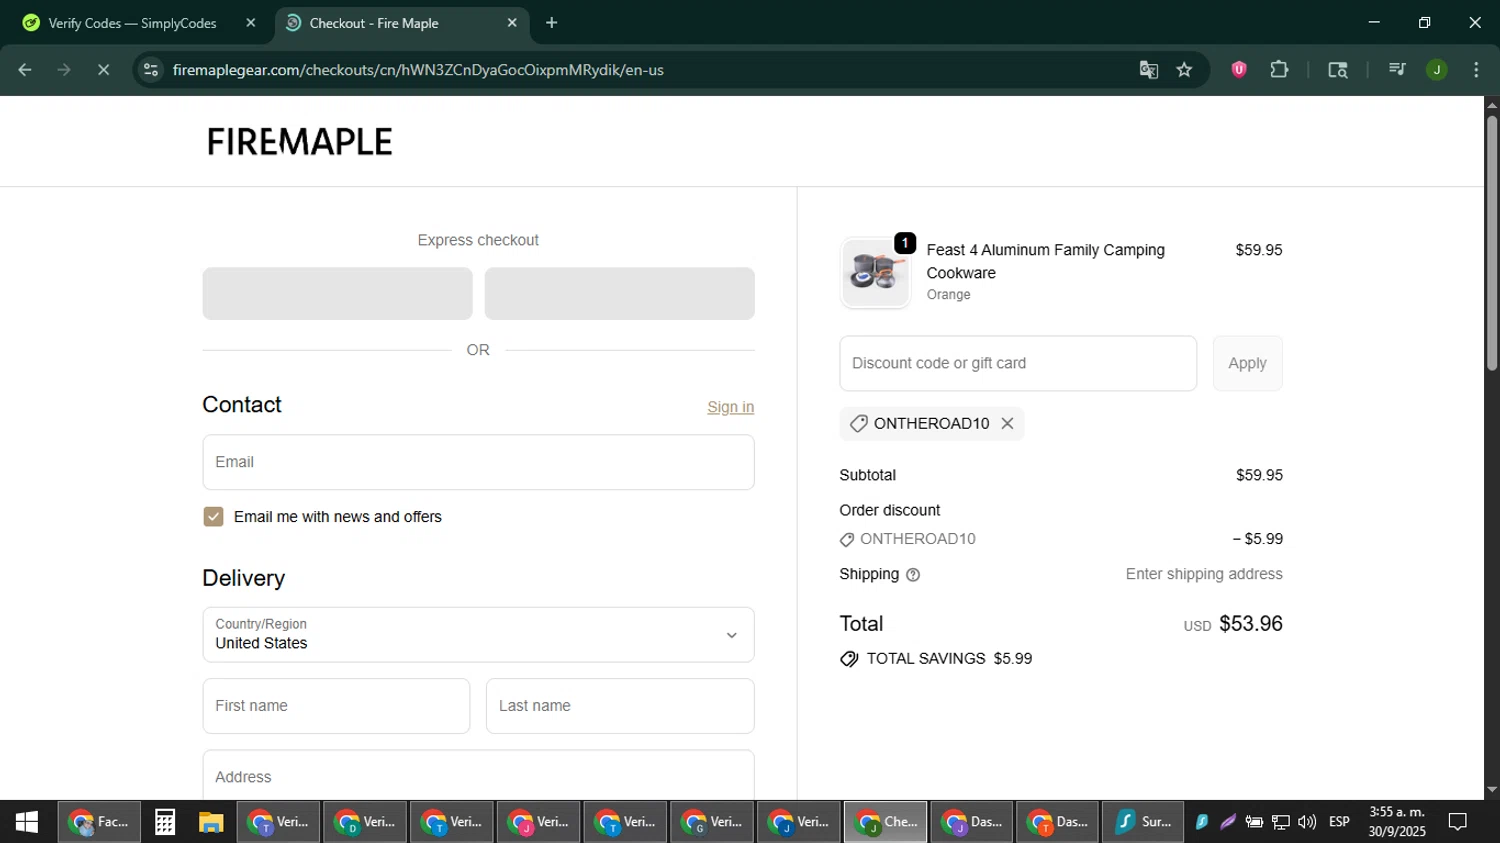
Task: Click into the Address field
Action: point(478,777)
